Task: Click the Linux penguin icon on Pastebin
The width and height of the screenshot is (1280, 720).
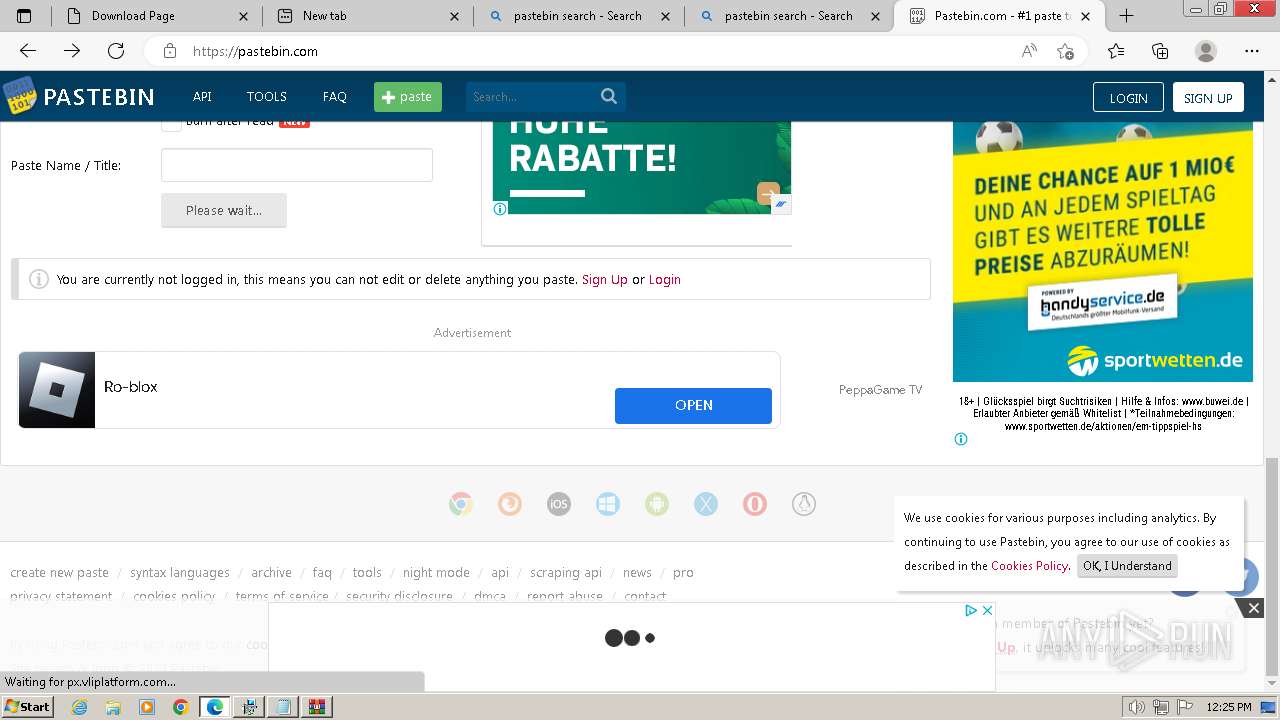Action: (x=804, y=504)
